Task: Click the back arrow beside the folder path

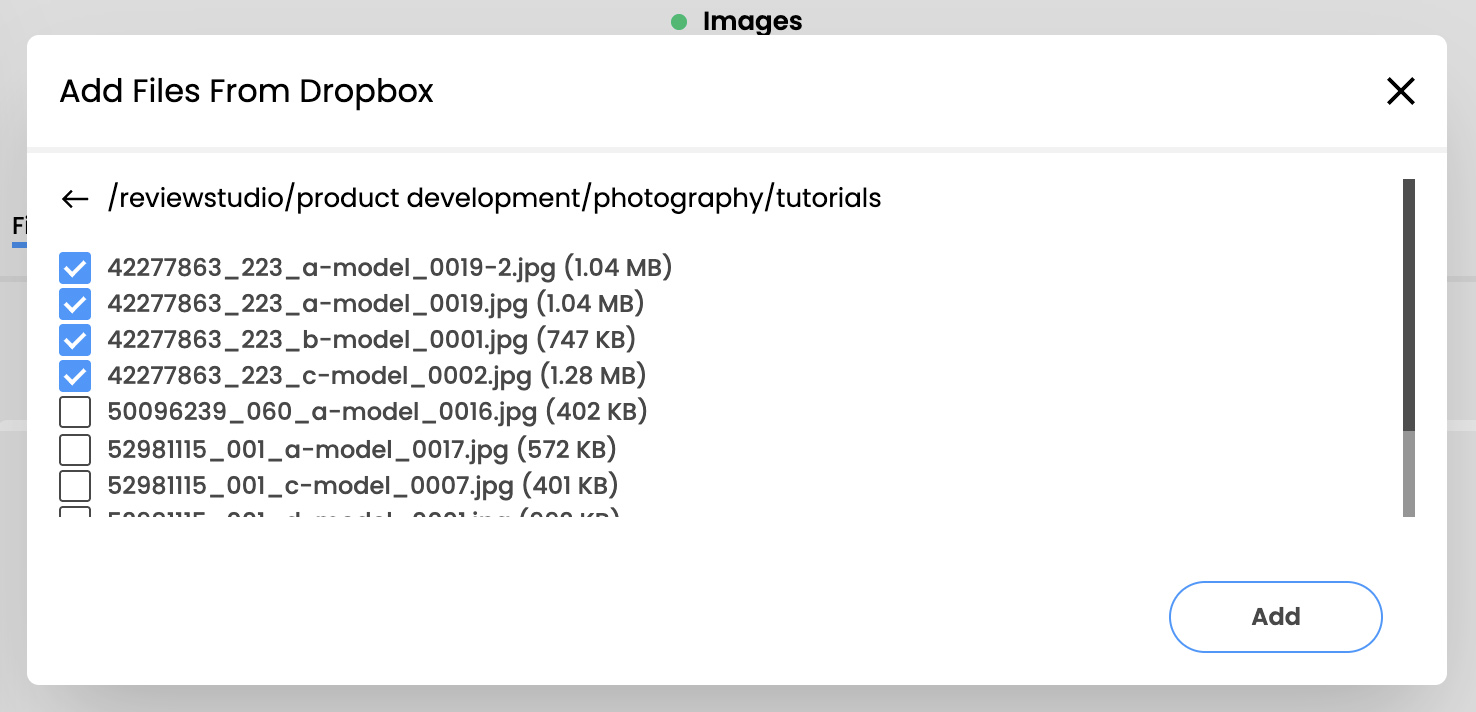Action: [75, 199]
